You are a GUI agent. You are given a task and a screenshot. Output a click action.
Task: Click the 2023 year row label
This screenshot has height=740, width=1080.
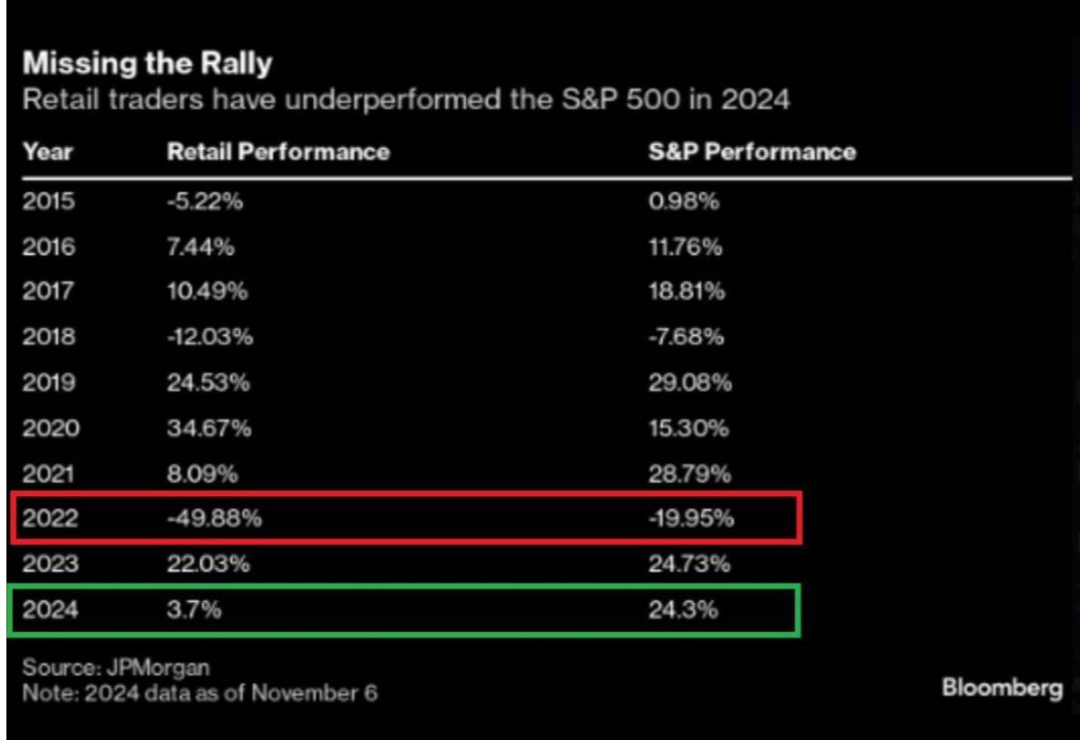(x=50, y=564)
